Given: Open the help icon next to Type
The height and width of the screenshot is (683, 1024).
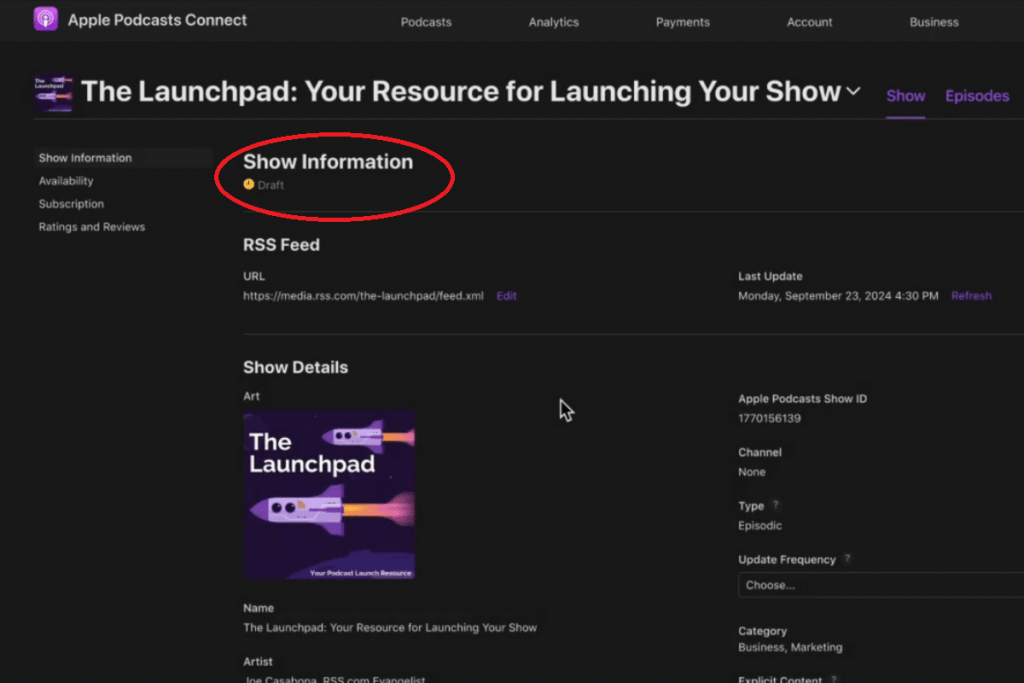Looking at the screenshot, I should coord(776,506).
